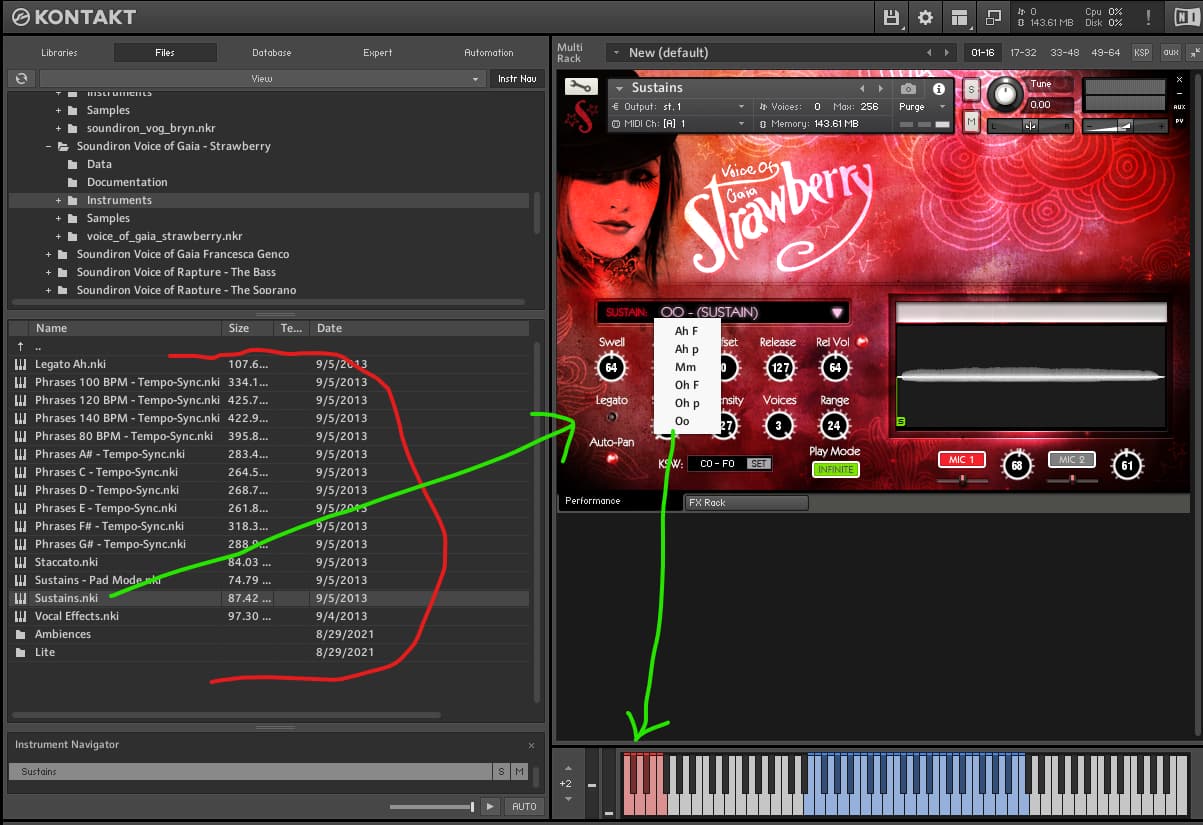1203x825 pixels.
Task: Click the refresh icon above file tree
Action: coord(21,78)
